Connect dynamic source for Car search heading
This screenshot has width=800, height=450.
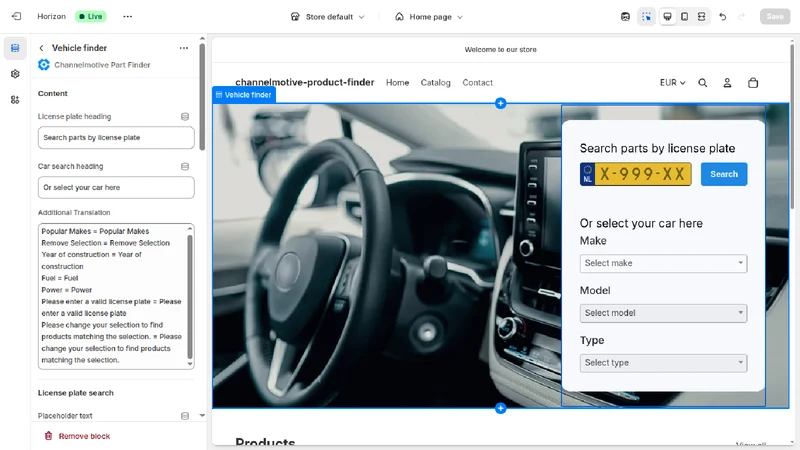185,166
